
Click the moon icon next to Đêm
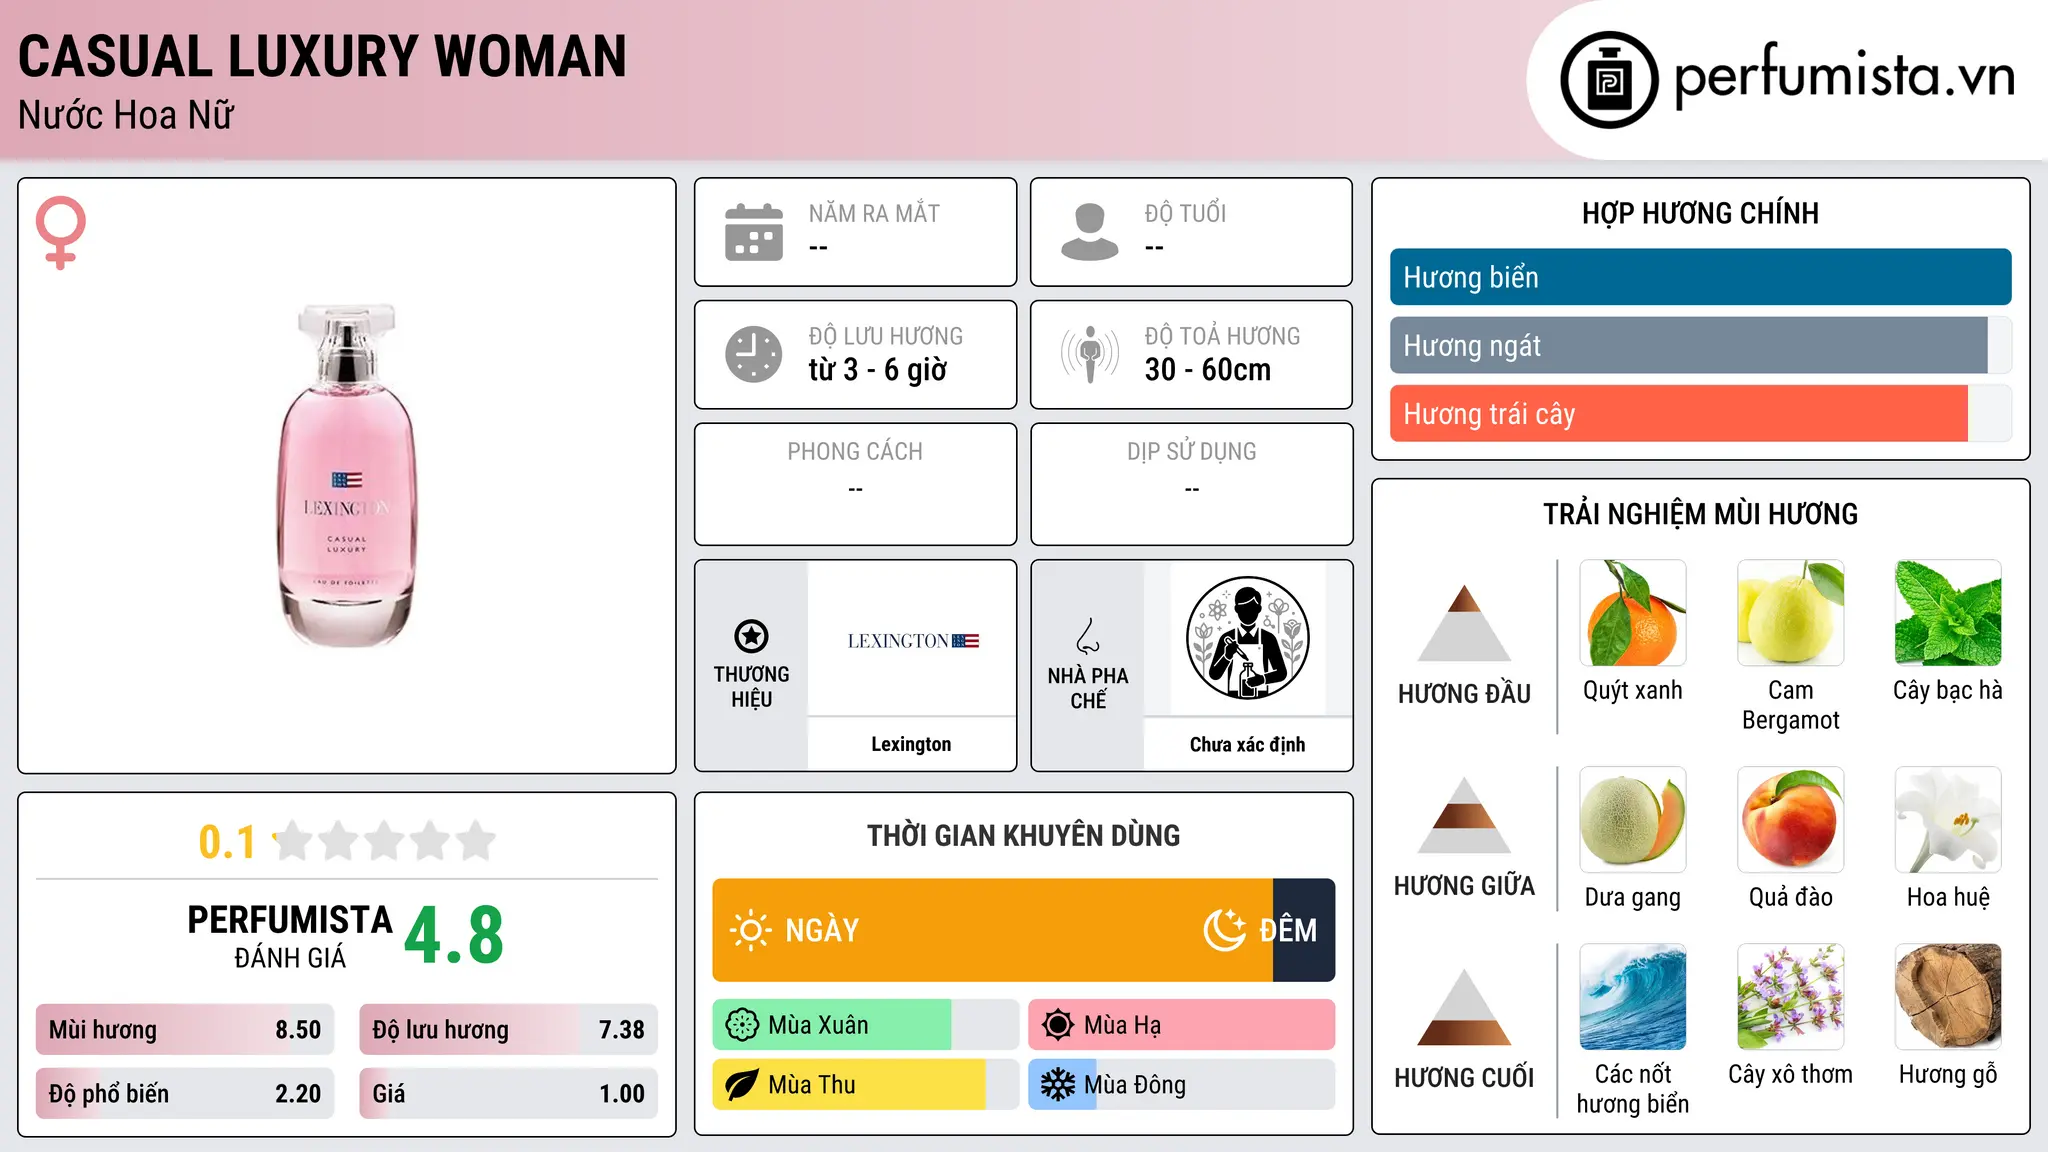click(x=1225, y=930)
